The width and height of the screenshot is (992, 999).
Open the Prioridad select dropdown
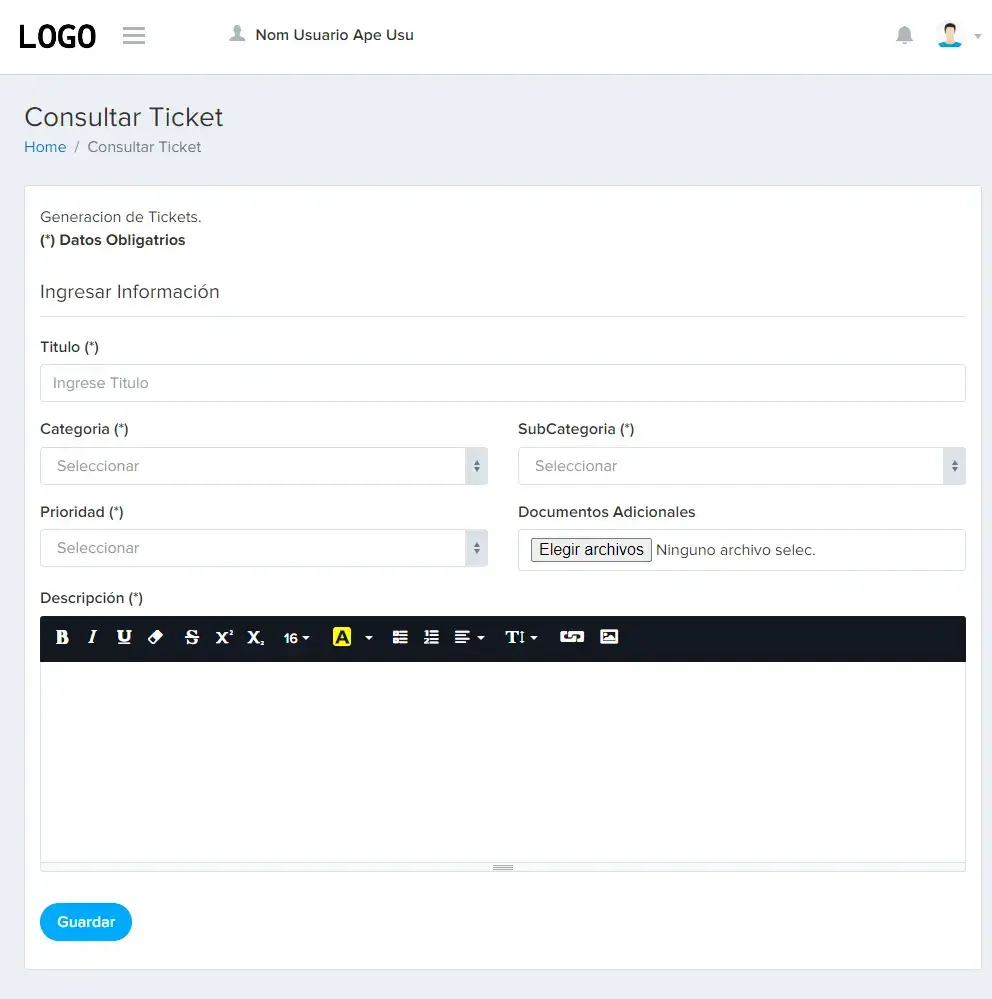pos(264,548)
